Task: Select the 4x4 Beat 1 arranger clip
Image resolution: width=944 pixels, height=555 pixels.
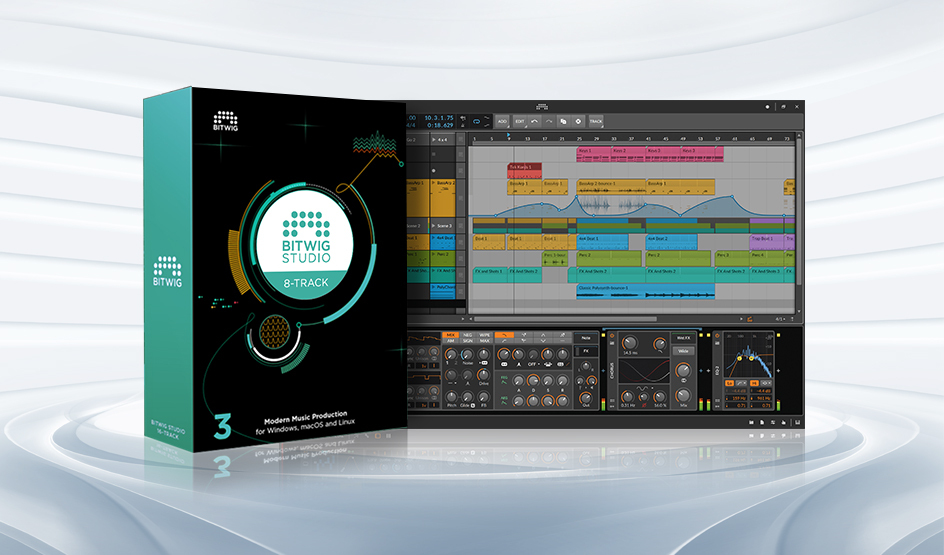Action: click(x=602, y=242)
